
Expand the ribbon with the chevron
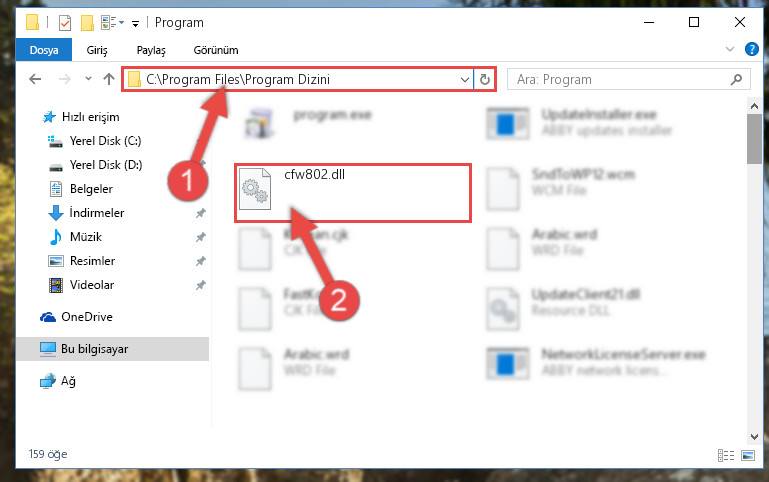point(730,49)
